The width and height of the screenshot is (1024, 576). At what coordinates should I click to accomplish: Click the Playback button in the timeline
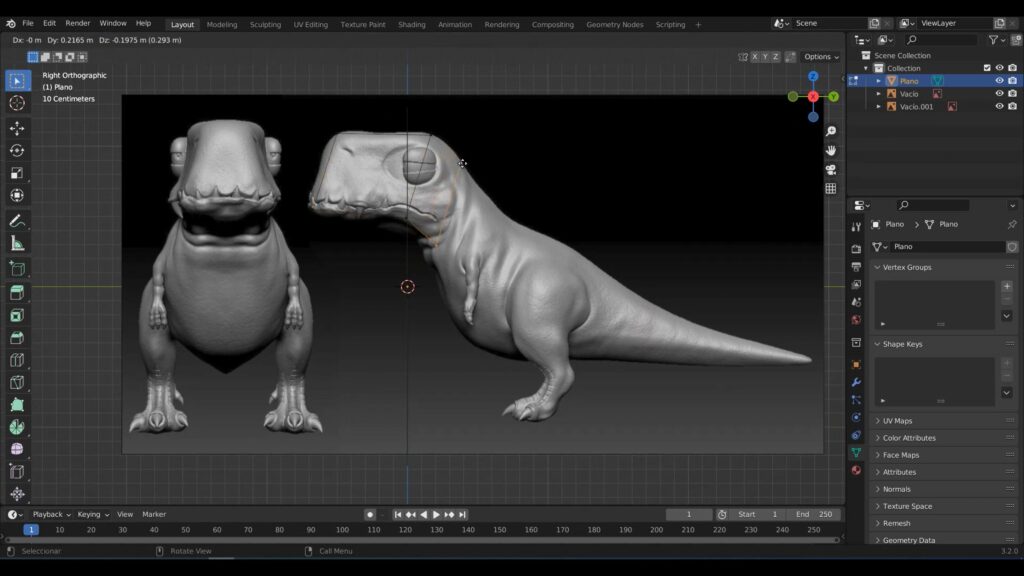click(49, 514)
